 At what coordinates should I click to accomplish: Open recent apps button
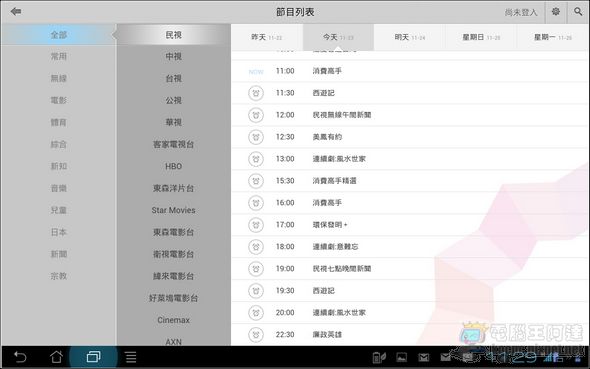93,357
